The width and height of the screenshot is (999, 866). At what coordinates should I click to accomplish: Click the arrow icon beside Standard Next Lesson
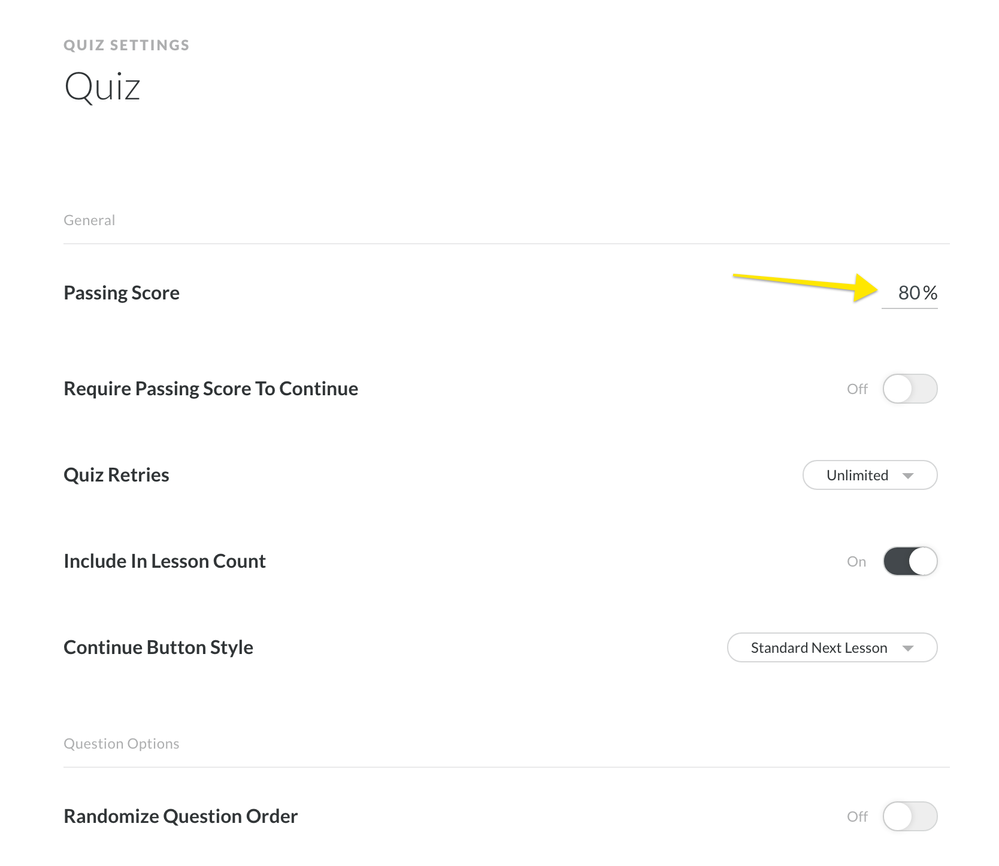(x=908, y=648)
